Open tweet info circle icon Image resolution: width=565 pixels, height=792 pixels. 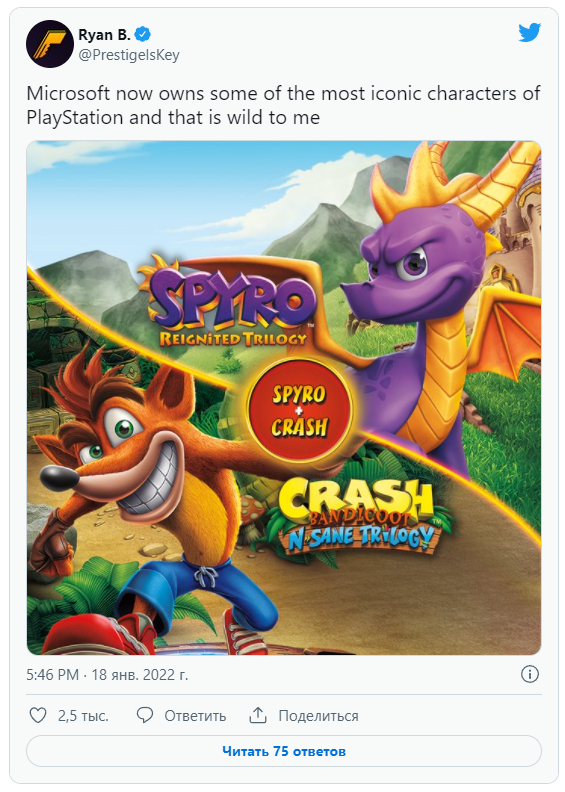[530, 674]
